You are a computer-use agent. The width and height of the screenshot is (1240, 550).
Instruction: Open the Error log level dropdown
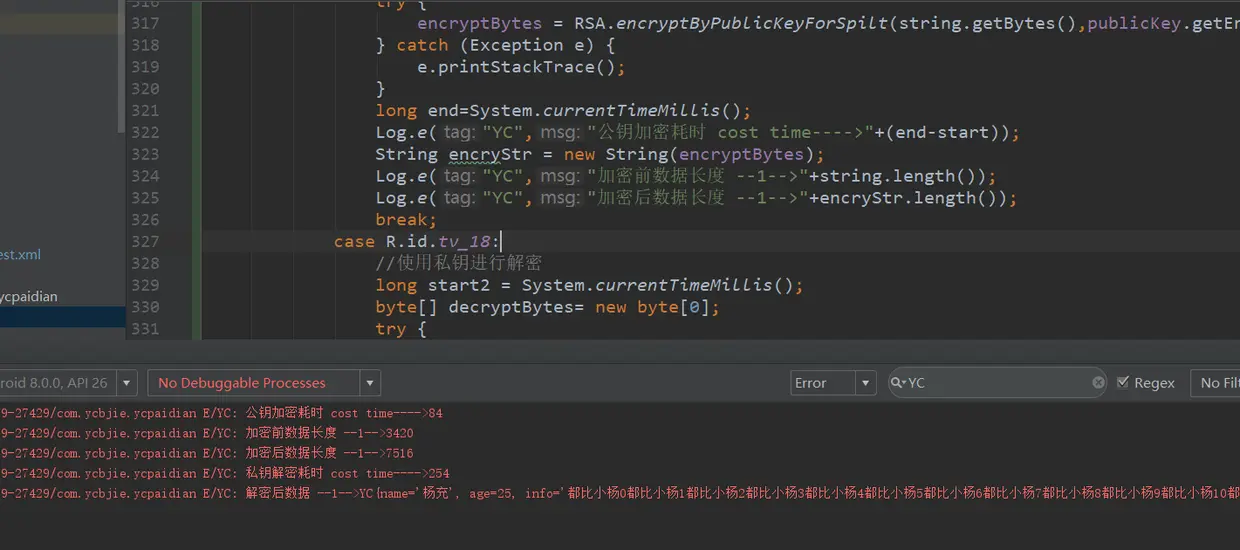(832, 383)
